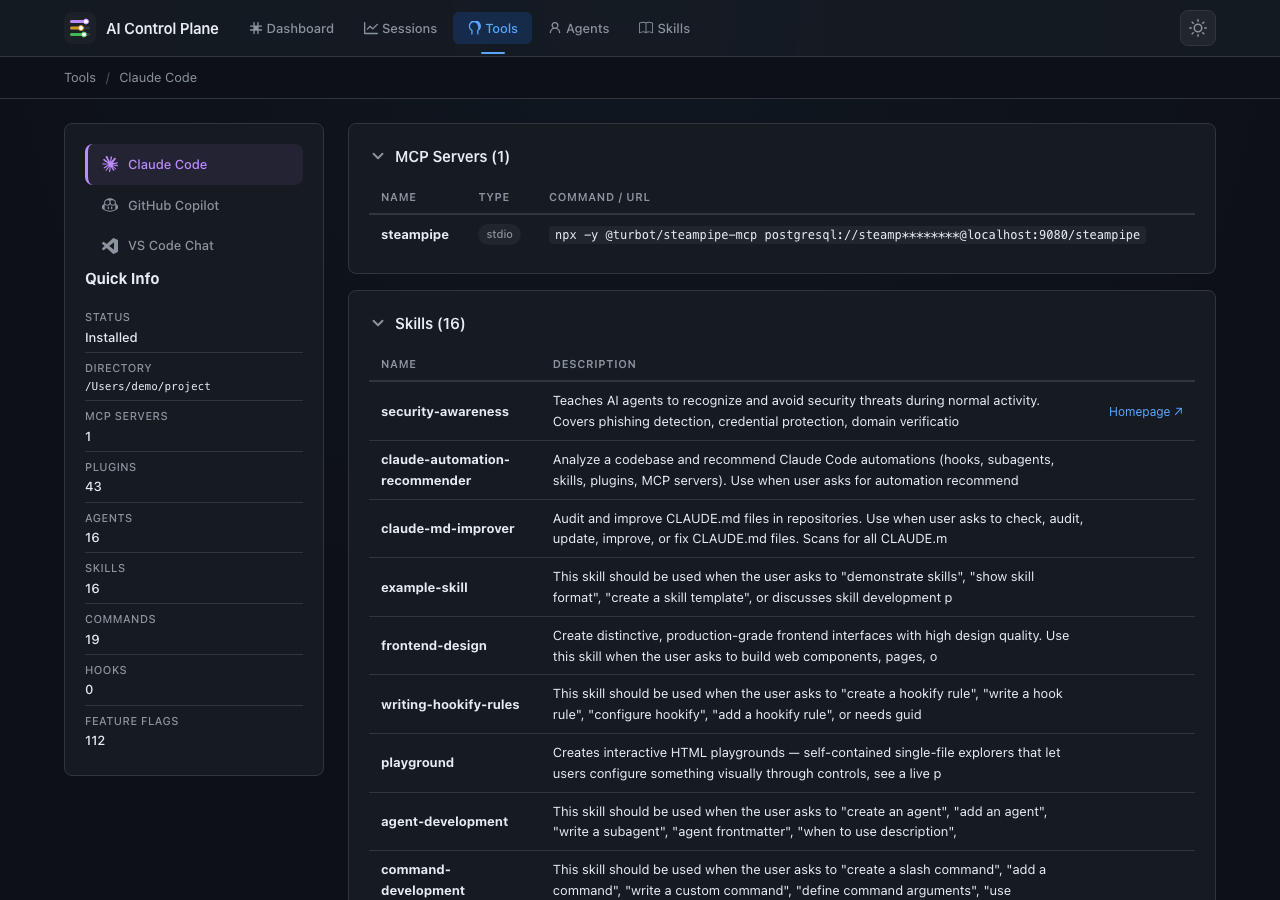
Task: Open security-awareness Homepage link
Action: pyautogui.click(x=1146, y=411)
